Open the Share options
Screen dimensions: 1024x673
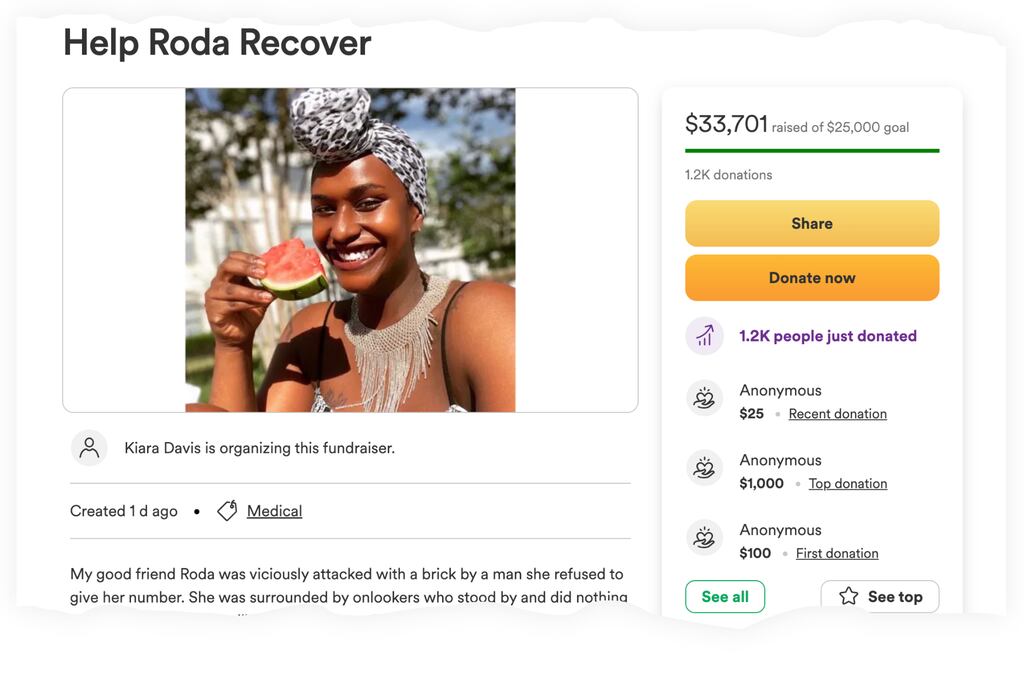811,223
